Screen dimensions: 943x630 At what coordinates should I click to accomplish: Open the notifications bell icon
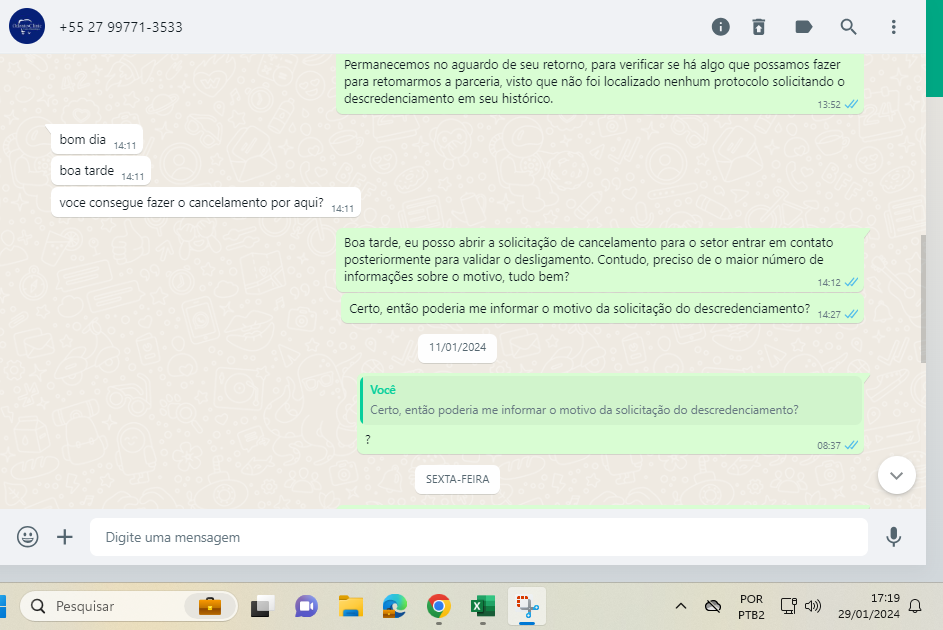[x=915, y=606]
